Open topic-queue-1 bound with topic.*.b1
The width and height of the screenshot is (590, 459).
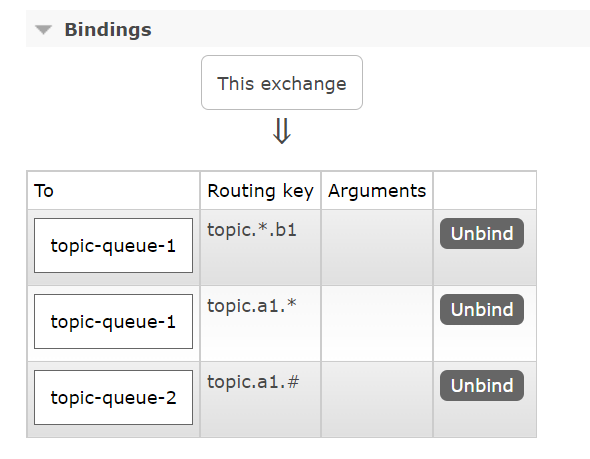tap(113, 246)
